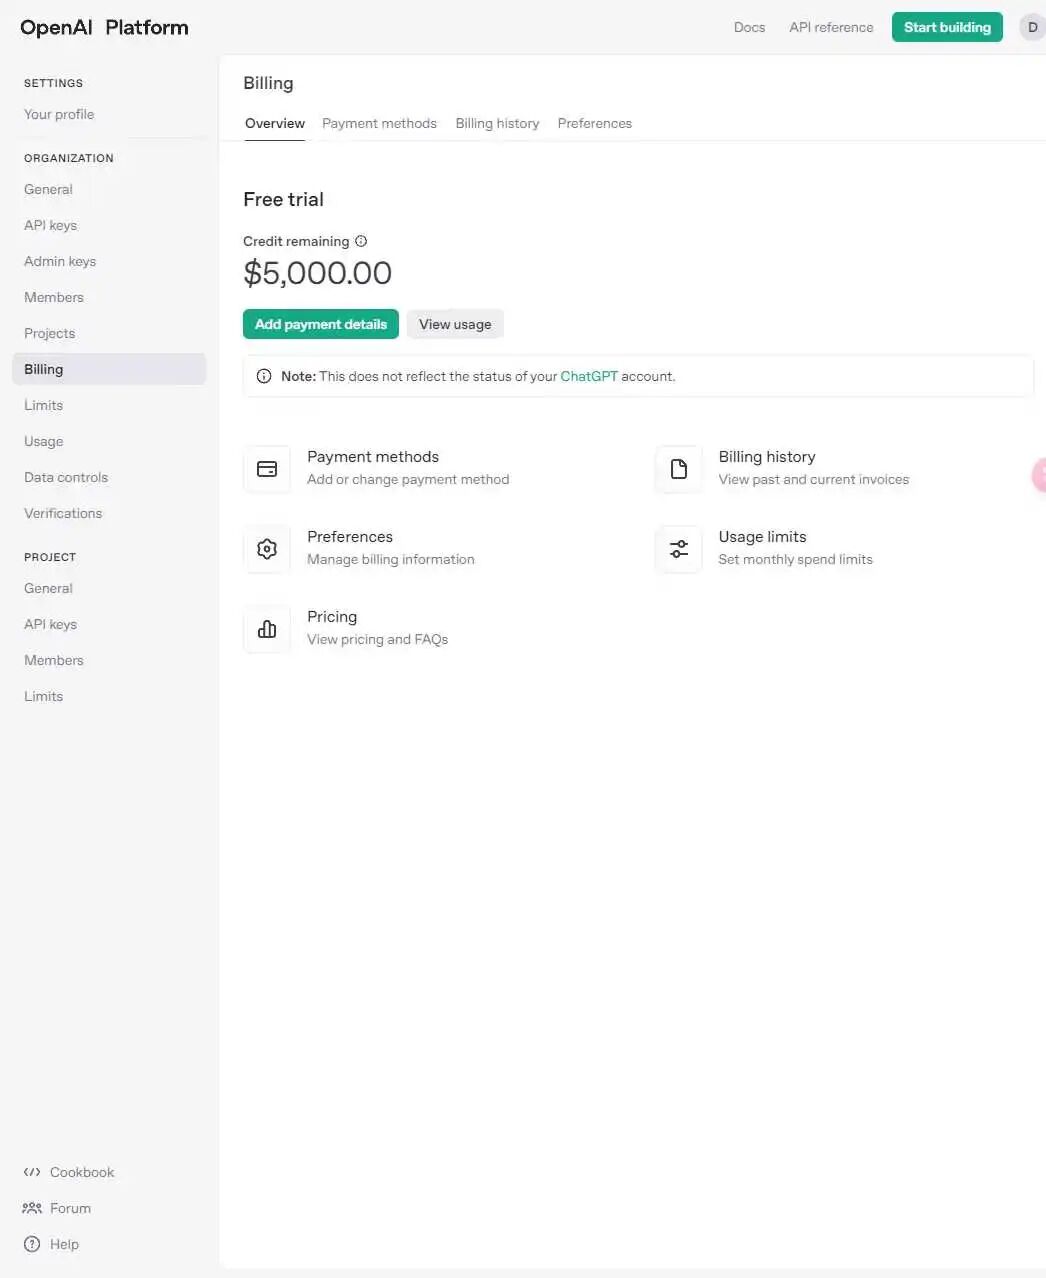
Task: Open Limits under Project
Action: (43, 696)
